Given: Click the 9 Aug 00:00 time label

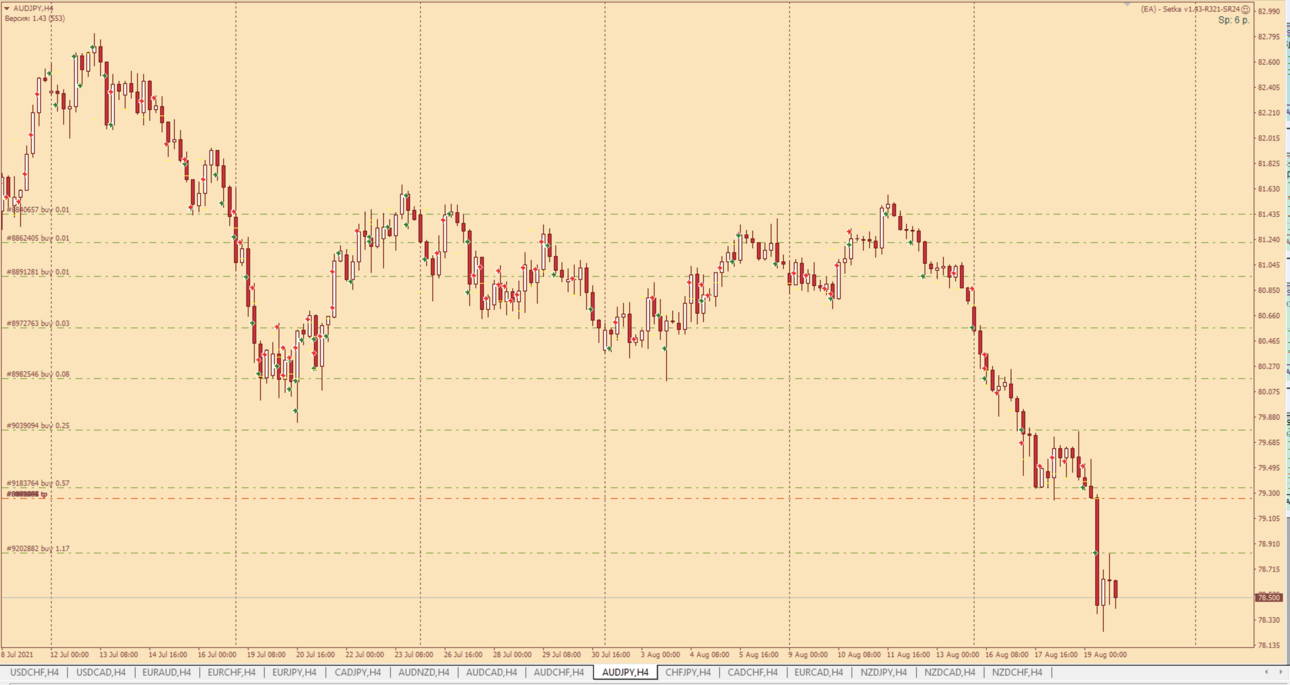Looking at the screenshot, I should point(809,655).
